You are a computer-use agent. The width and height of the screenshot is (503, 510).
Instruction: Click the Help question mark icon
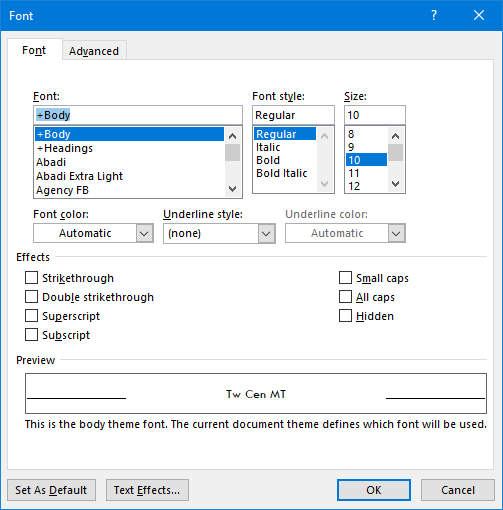tap(434, 15)
